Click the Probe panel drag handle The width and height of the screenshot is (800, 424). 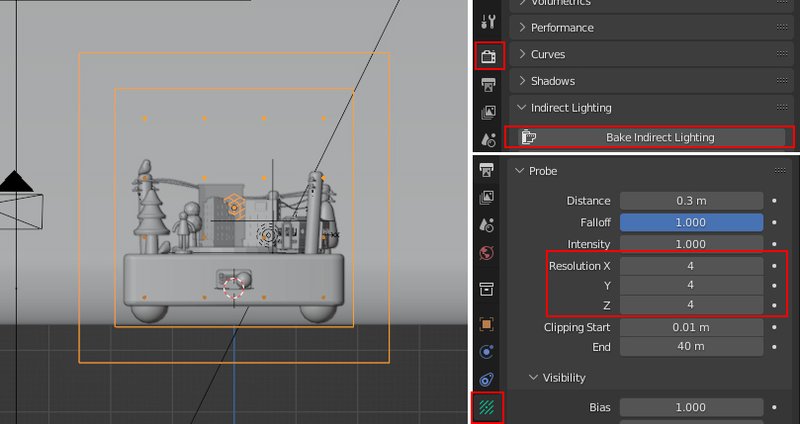coord(780,171)
